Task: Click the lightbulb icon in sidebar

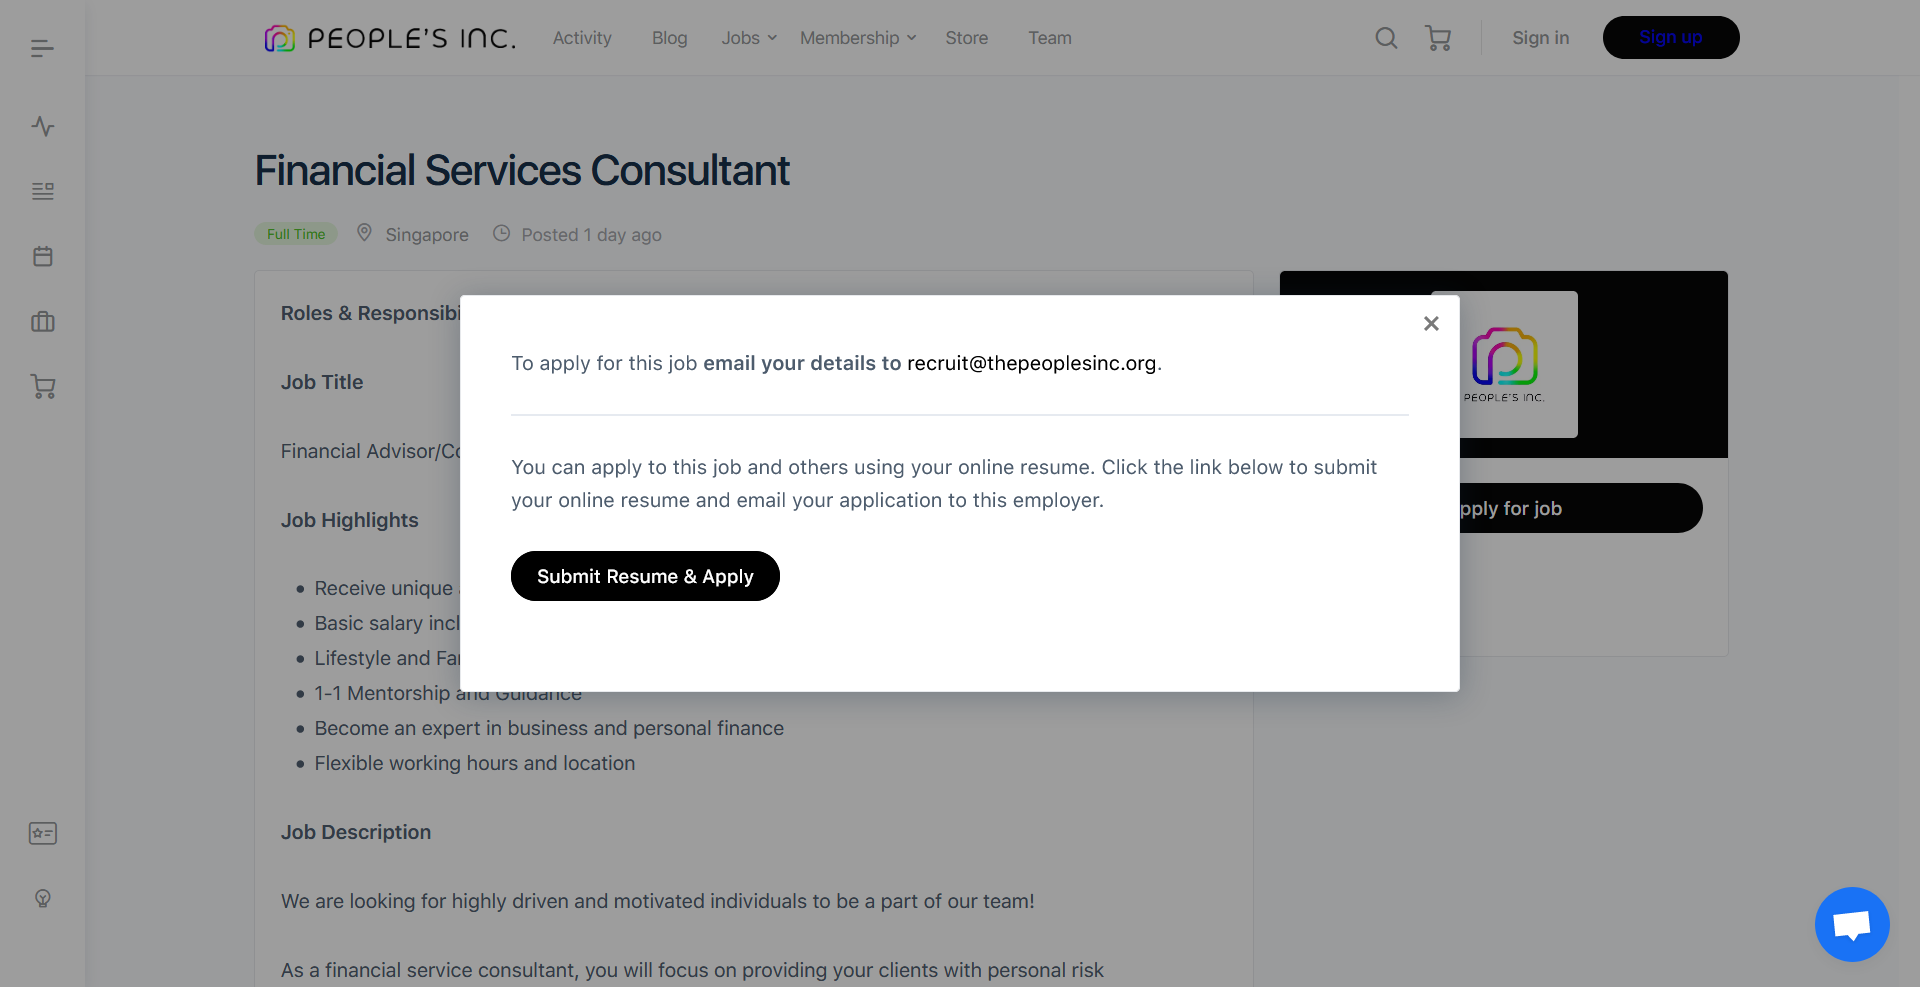Action: coord(42,898)
